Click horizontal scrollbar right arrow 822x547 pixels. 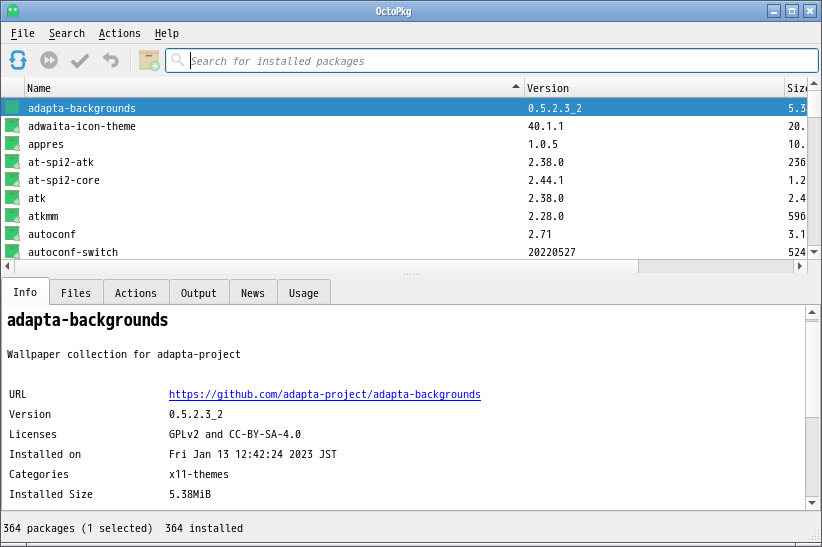tap(800, 266)
